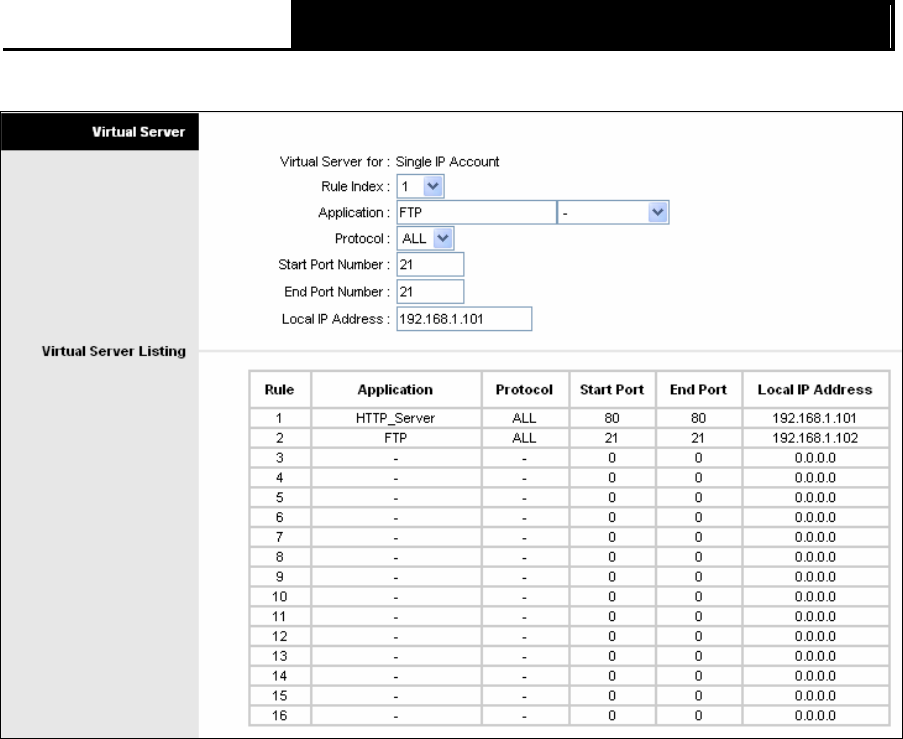Click the Start Port column header
Viewport: 903px width, 739px height.
612,390
